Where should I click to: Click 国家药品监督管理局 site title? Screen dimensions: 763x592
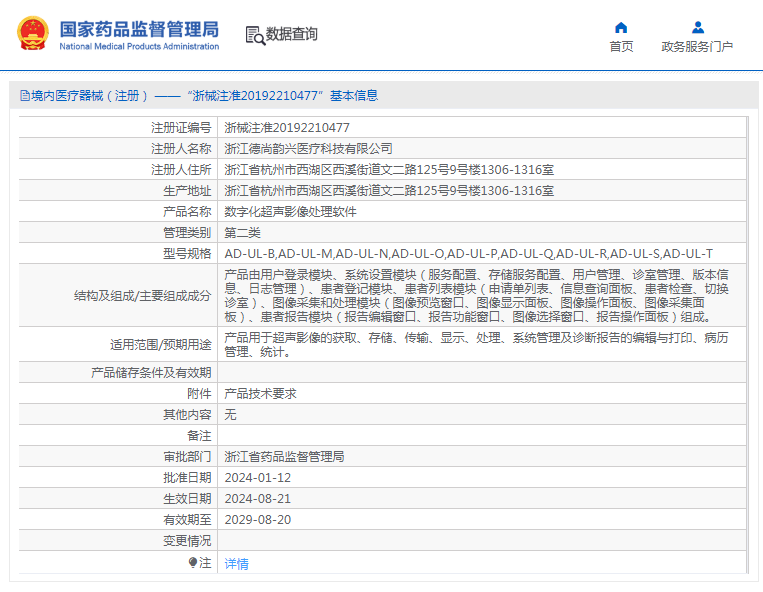[139, 29]
